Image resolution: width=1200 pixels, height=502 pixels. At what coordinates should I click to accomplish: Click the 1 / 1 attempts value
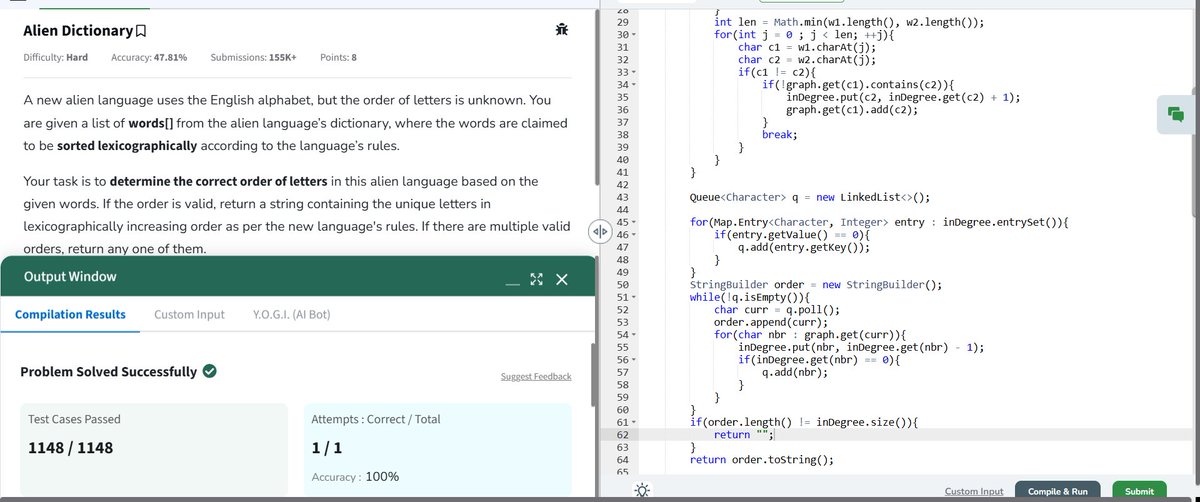[x=327, y=447]
